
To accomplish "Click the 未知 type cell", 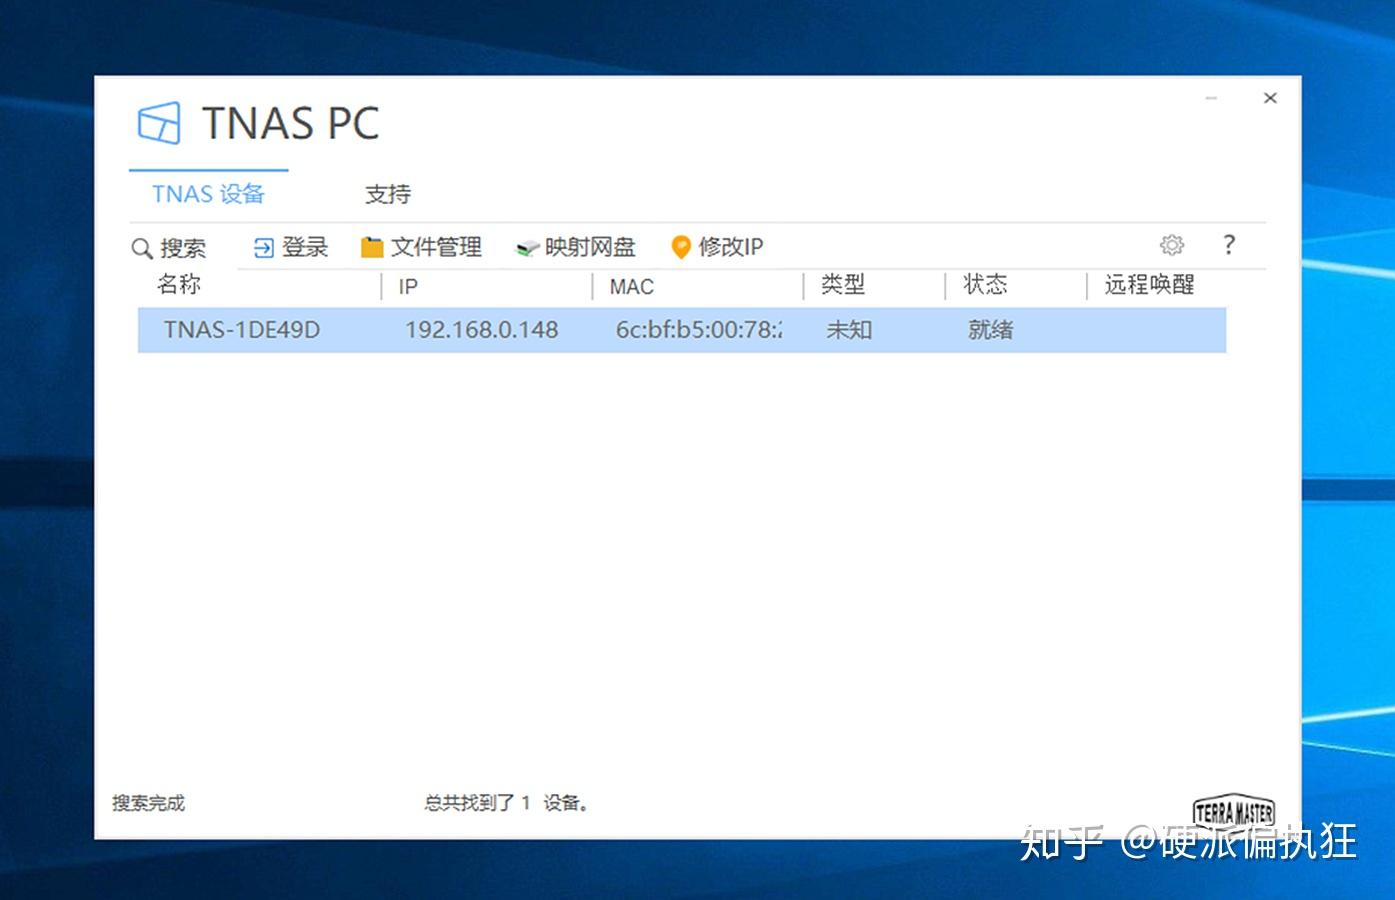I will (849, 330).
